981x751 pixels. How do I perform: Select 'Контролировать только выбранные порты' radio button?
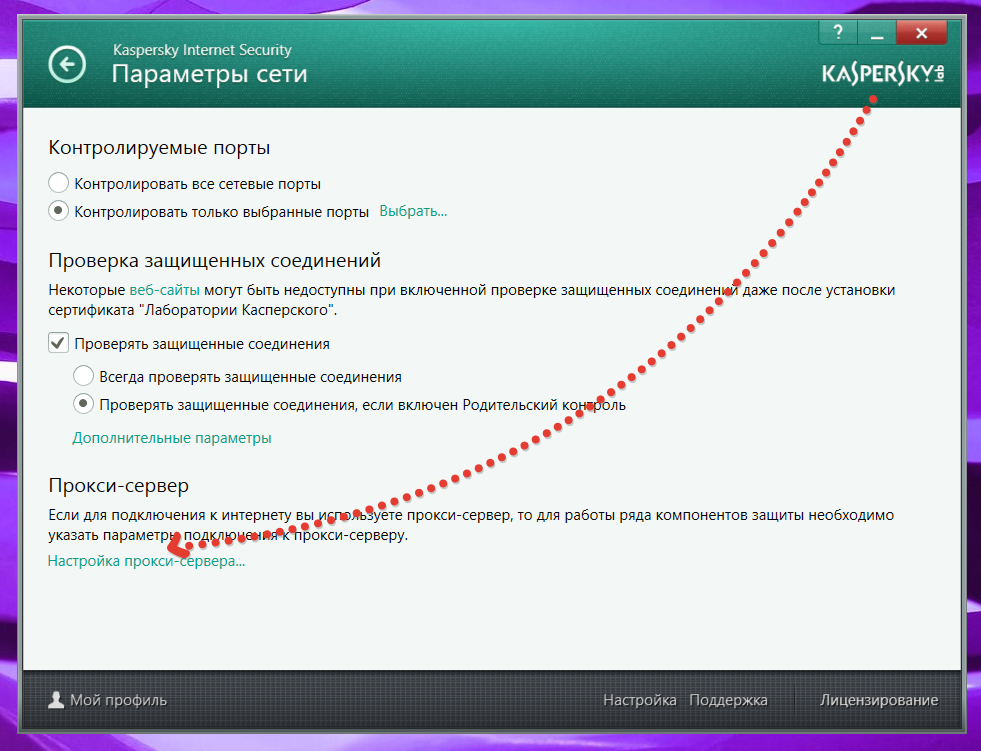tap(58, 211)
